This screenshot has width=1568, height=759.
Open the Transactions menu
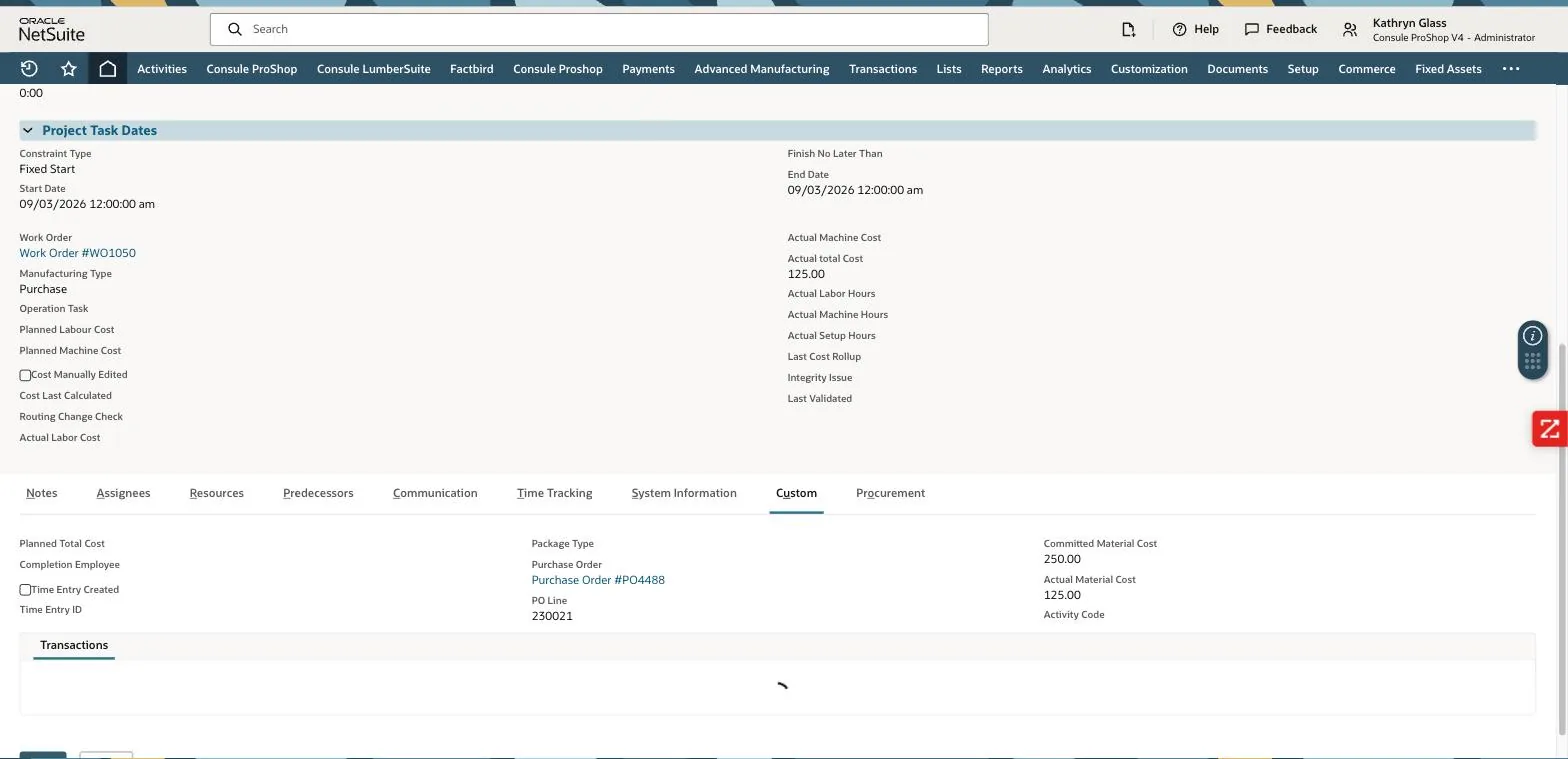coord(883,69)
